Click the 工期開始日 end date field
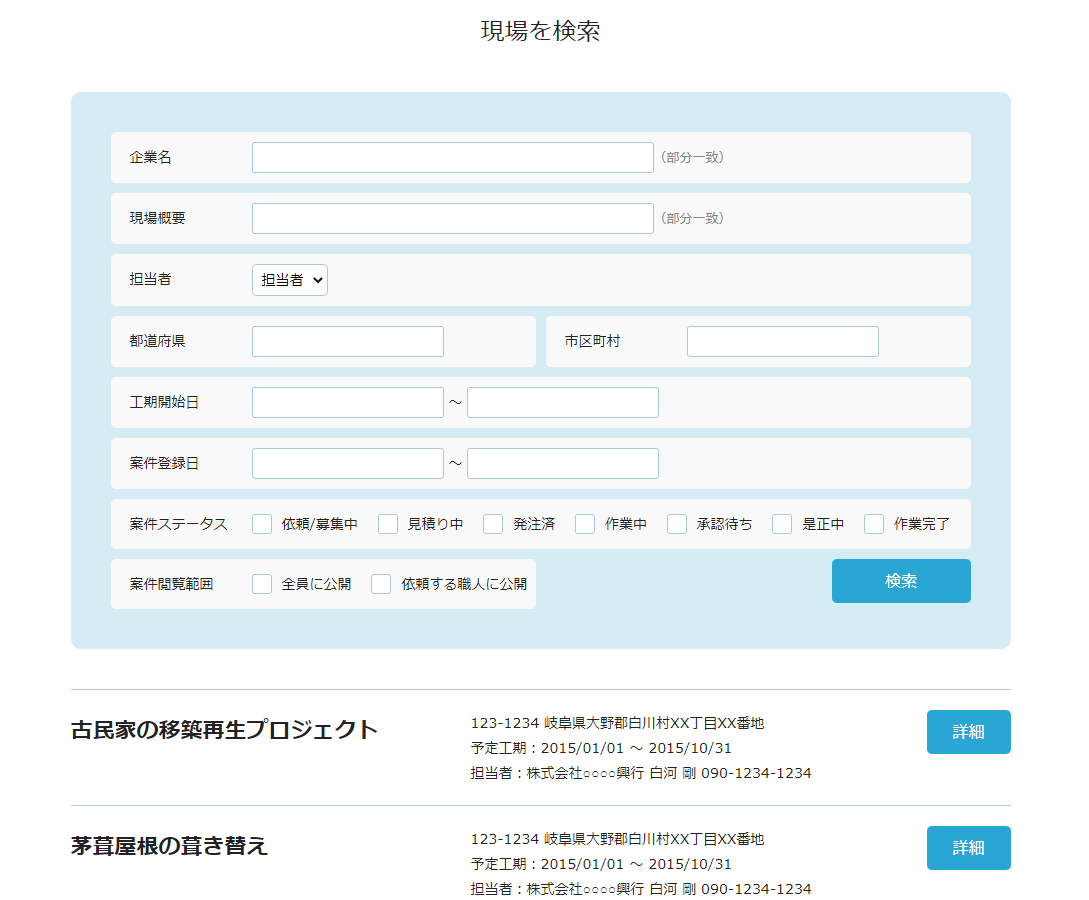 (x=563, y=403)
